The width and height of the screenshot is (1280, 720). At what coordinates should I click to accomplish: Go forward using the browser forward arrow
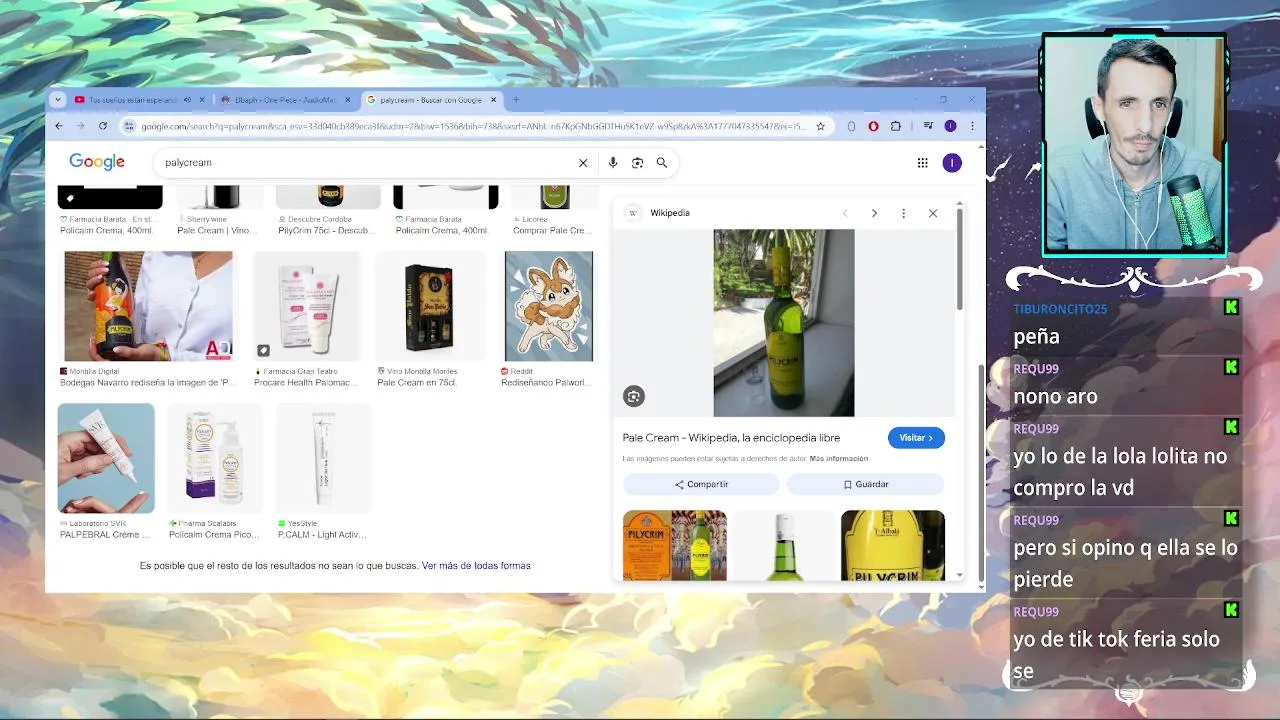80,126
